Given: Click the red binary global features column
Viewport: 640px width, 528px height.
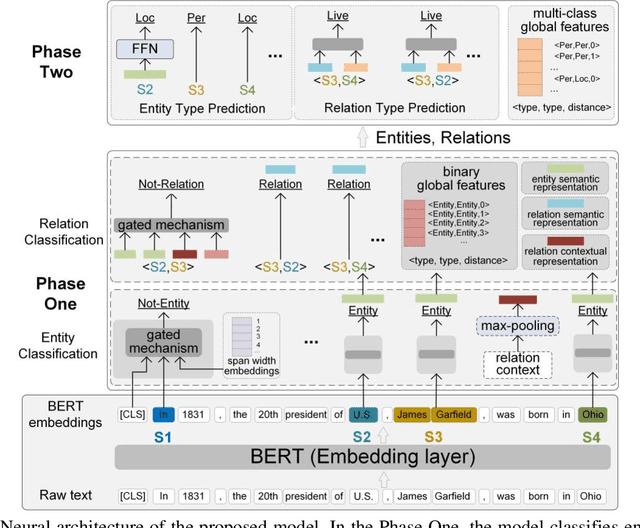Looking at the screenshot, I should click(x=411, y=228).
